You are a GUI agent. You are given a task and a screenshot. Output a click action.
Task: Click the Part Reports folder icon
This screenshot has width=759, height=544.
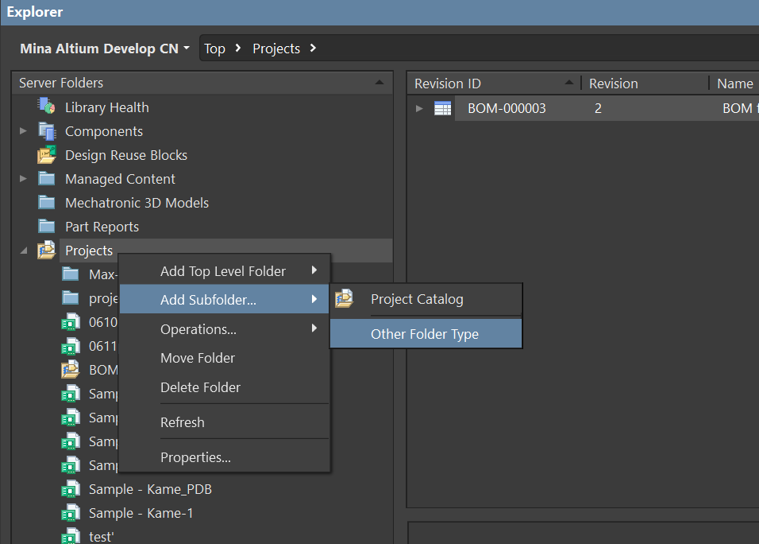pyautogui.click(x=46, y=226)
